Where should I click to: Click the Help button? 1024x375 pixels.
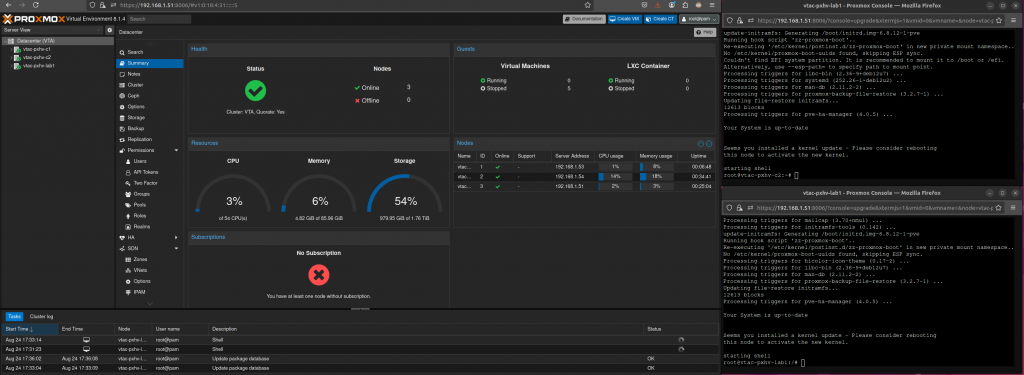click(x=705, y=32)
